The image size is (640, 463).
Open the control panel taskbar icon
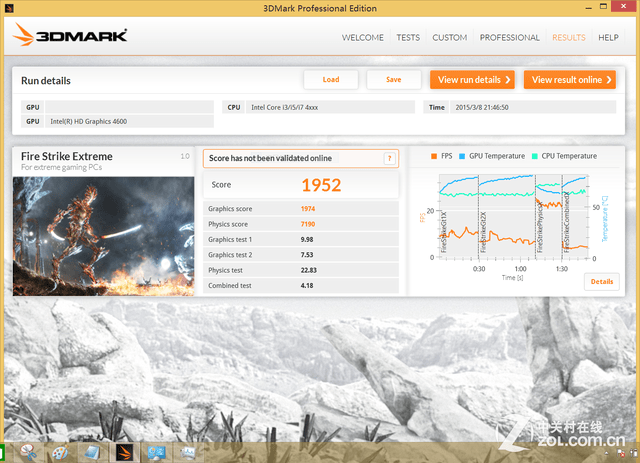pos(156,452)
